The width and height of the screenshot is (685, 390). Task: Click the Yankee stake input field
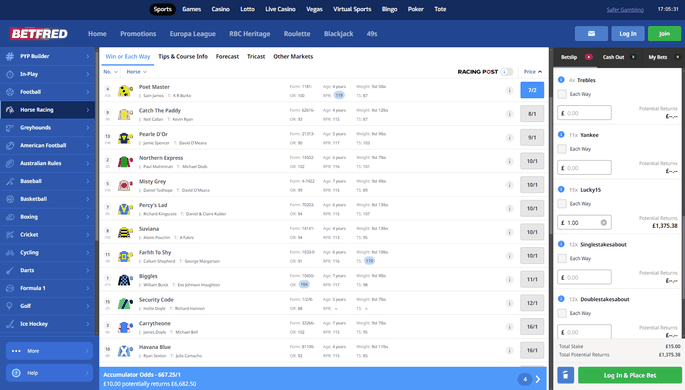(x=585, y=168)
